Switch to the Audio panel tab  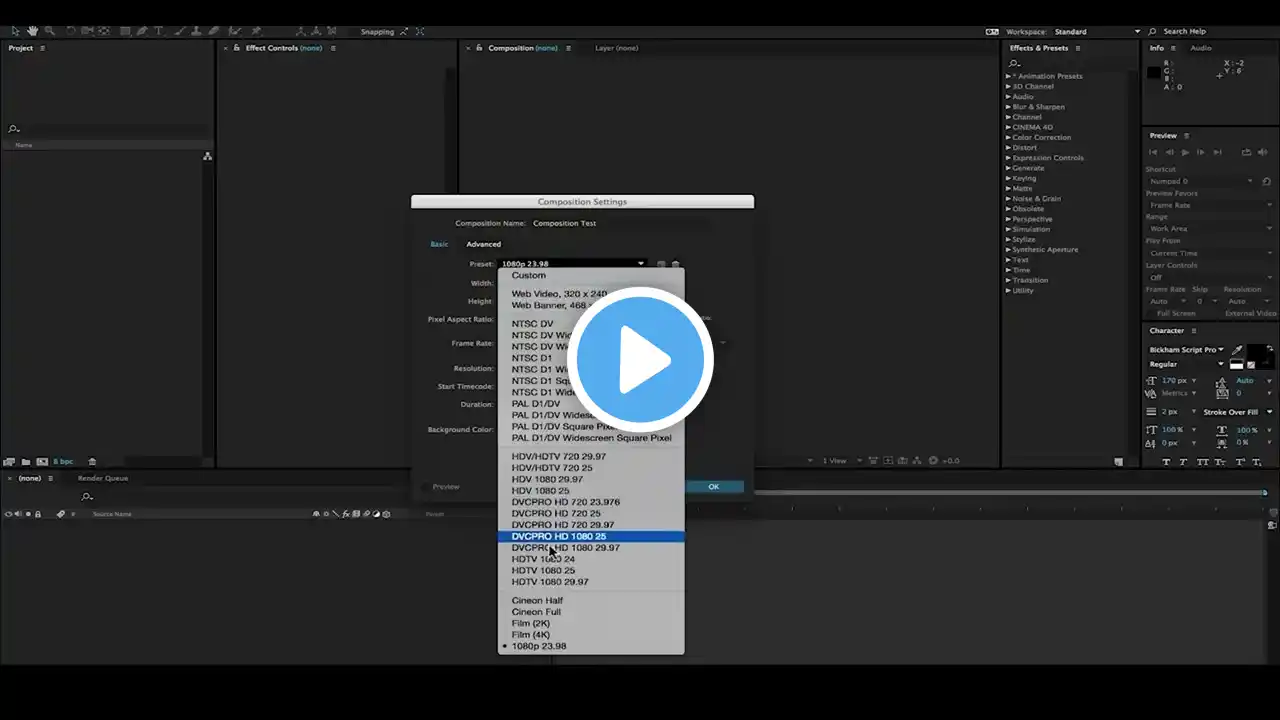point(1200,48)
